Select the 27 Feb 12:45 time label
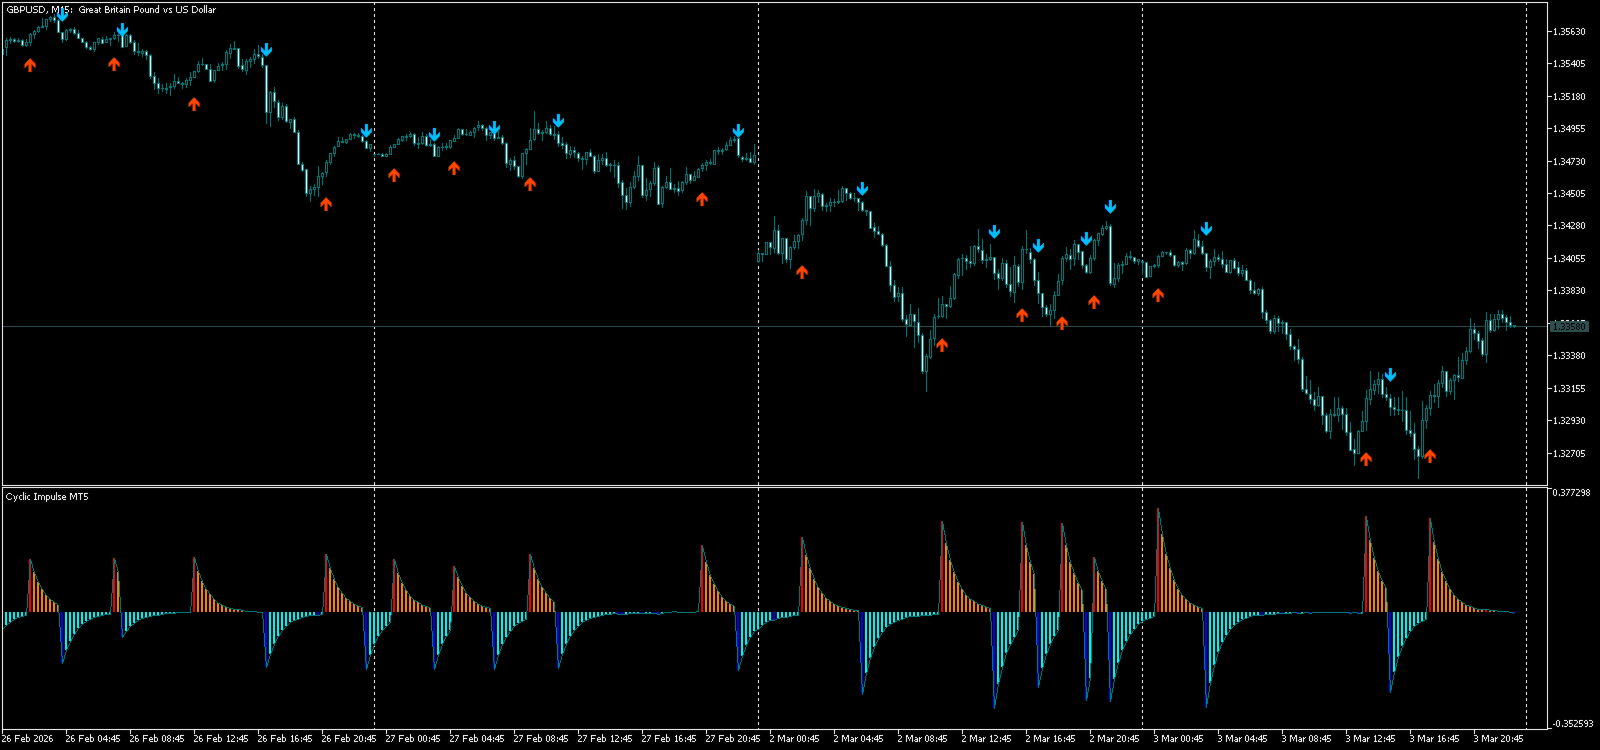The image size is (1600, 750). [x=605, y=739]
